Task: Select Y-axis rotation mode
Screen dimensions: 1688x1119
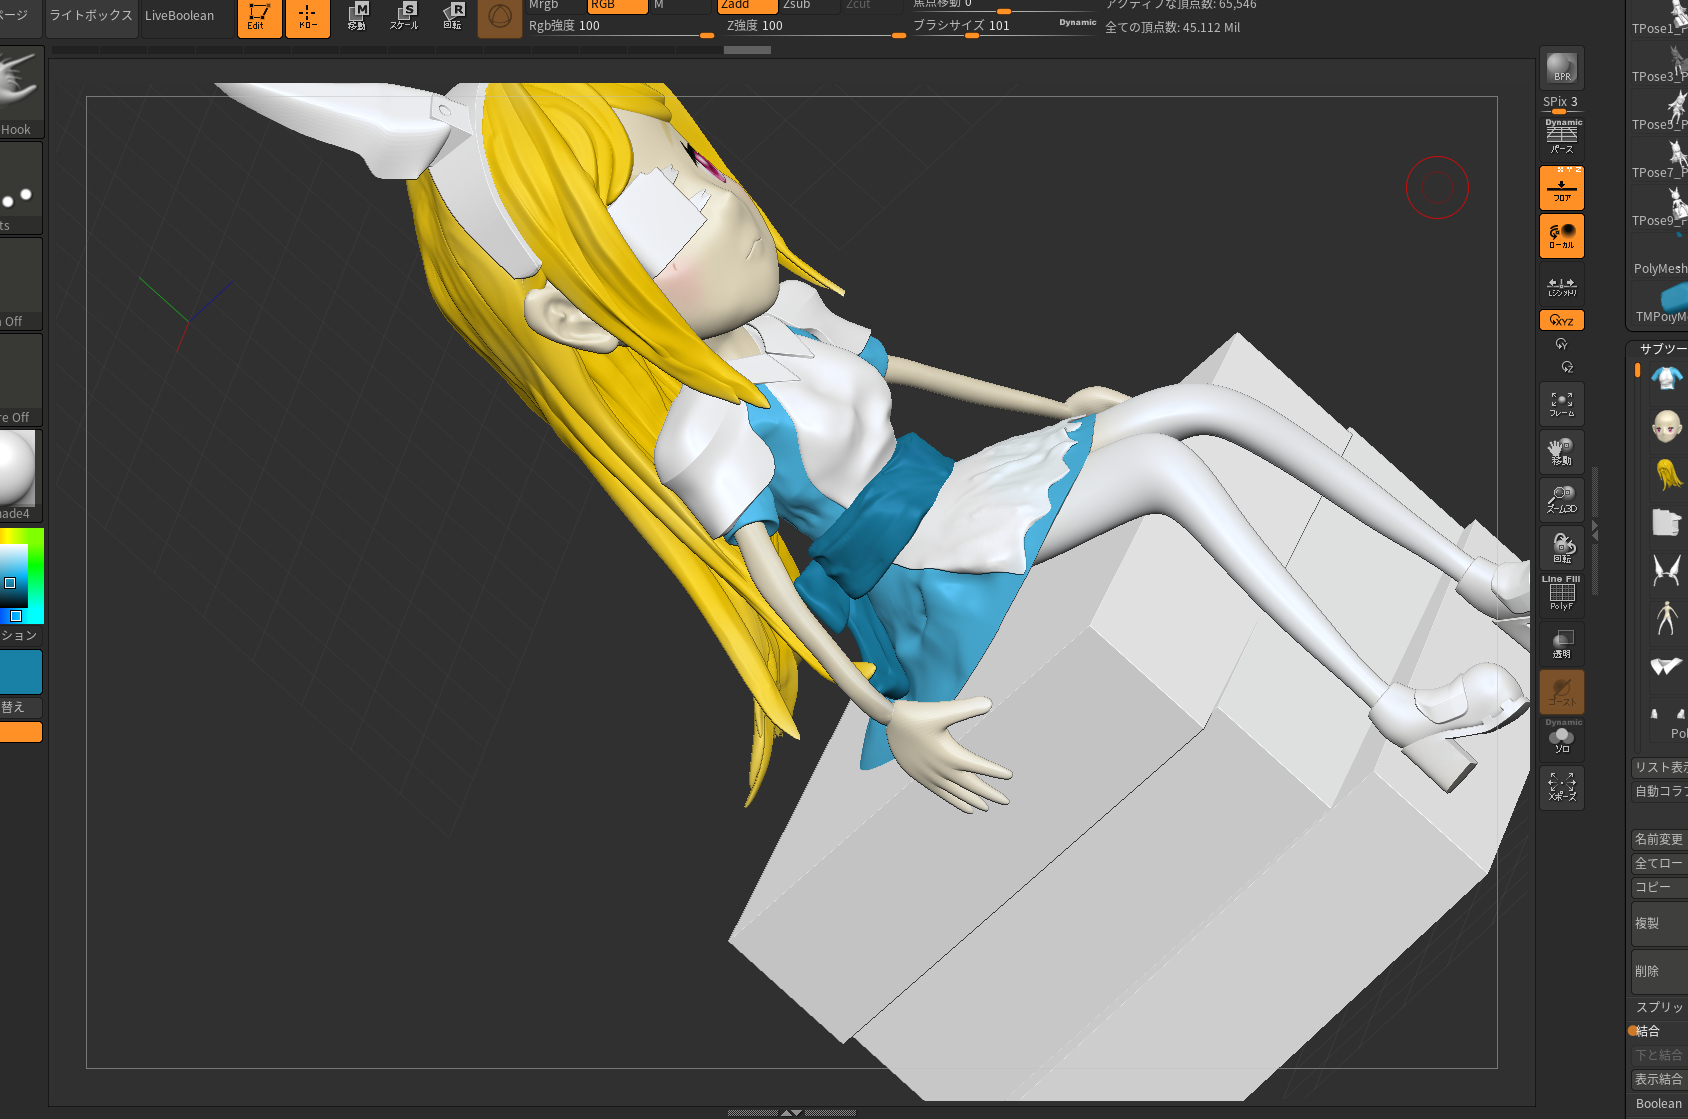Action: [x=1561, y=344]
